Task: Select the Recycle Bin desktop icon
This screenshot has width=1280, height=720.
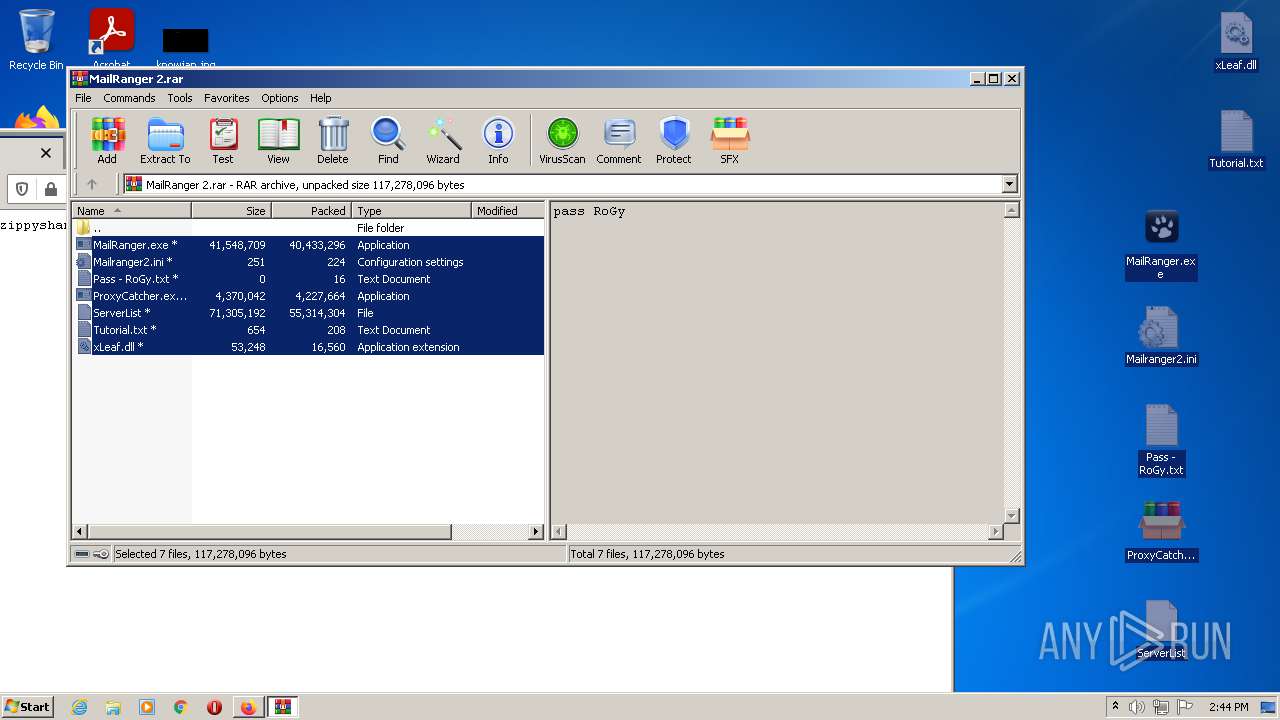Action: click(36, 40)
